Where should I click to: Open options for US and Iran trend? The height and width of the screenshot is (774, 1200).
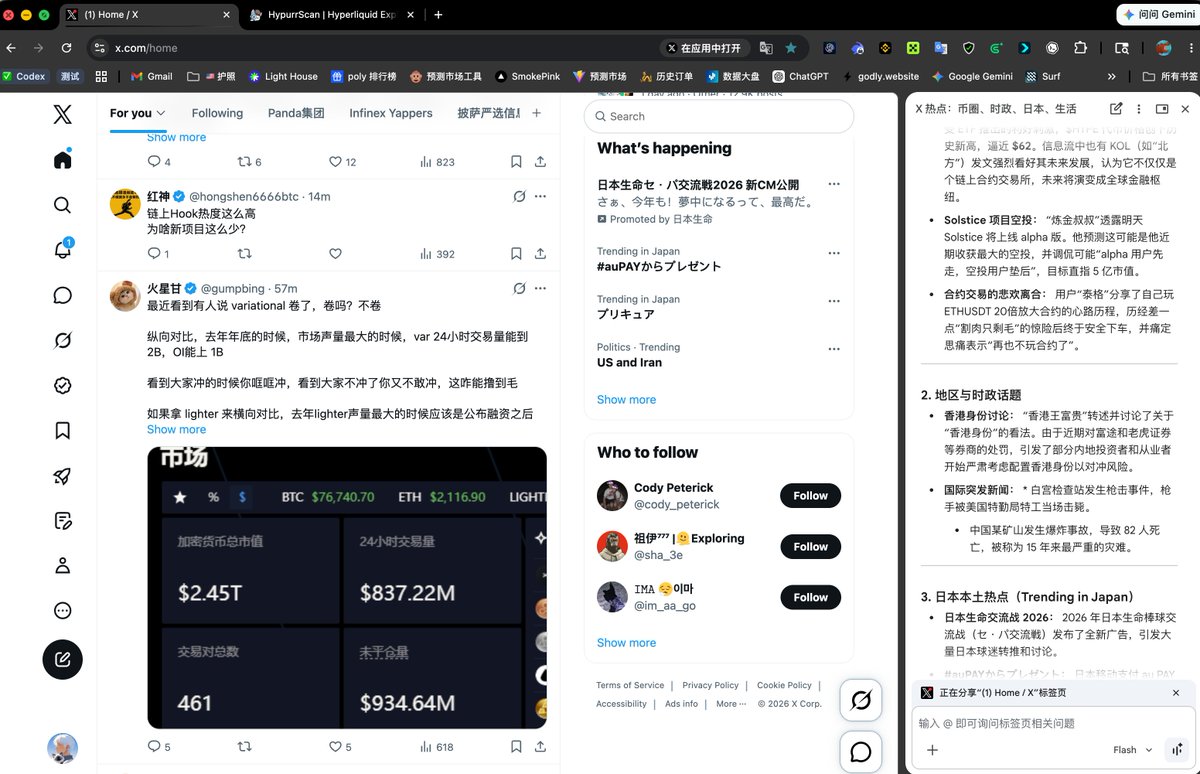pos(834,349)
